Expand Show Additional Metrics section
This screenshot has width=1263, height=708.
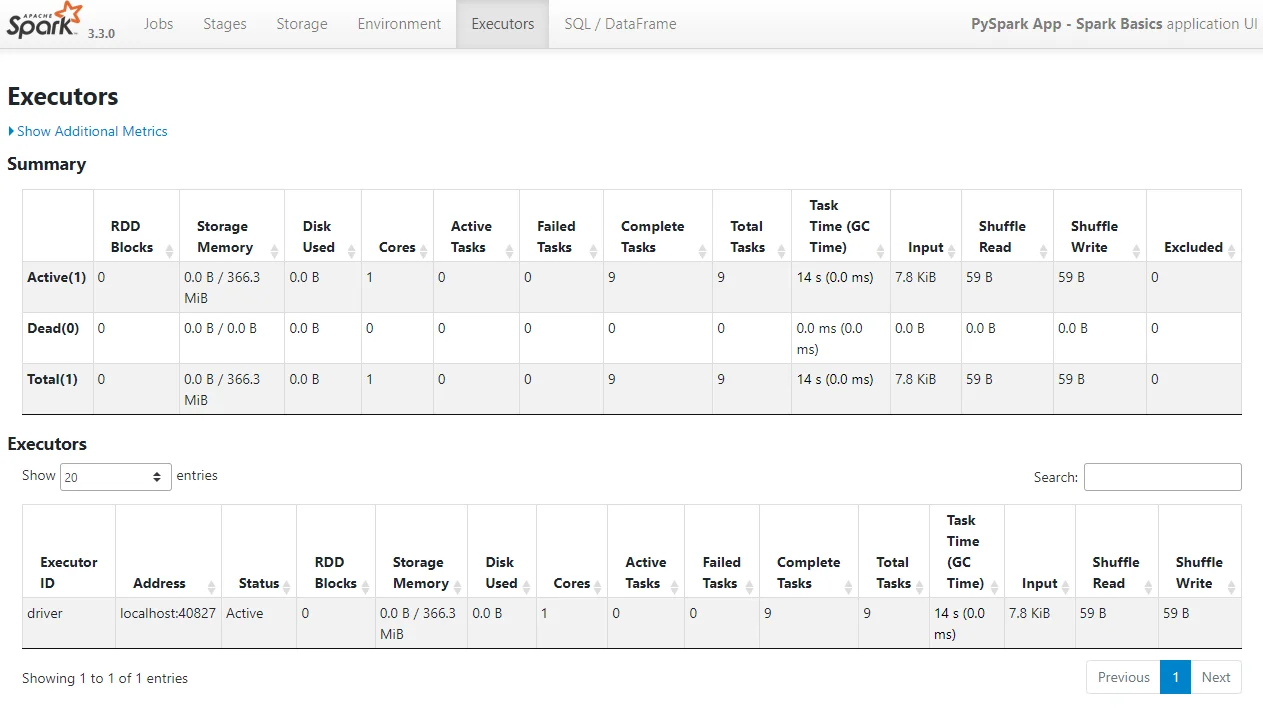[88, 131]
